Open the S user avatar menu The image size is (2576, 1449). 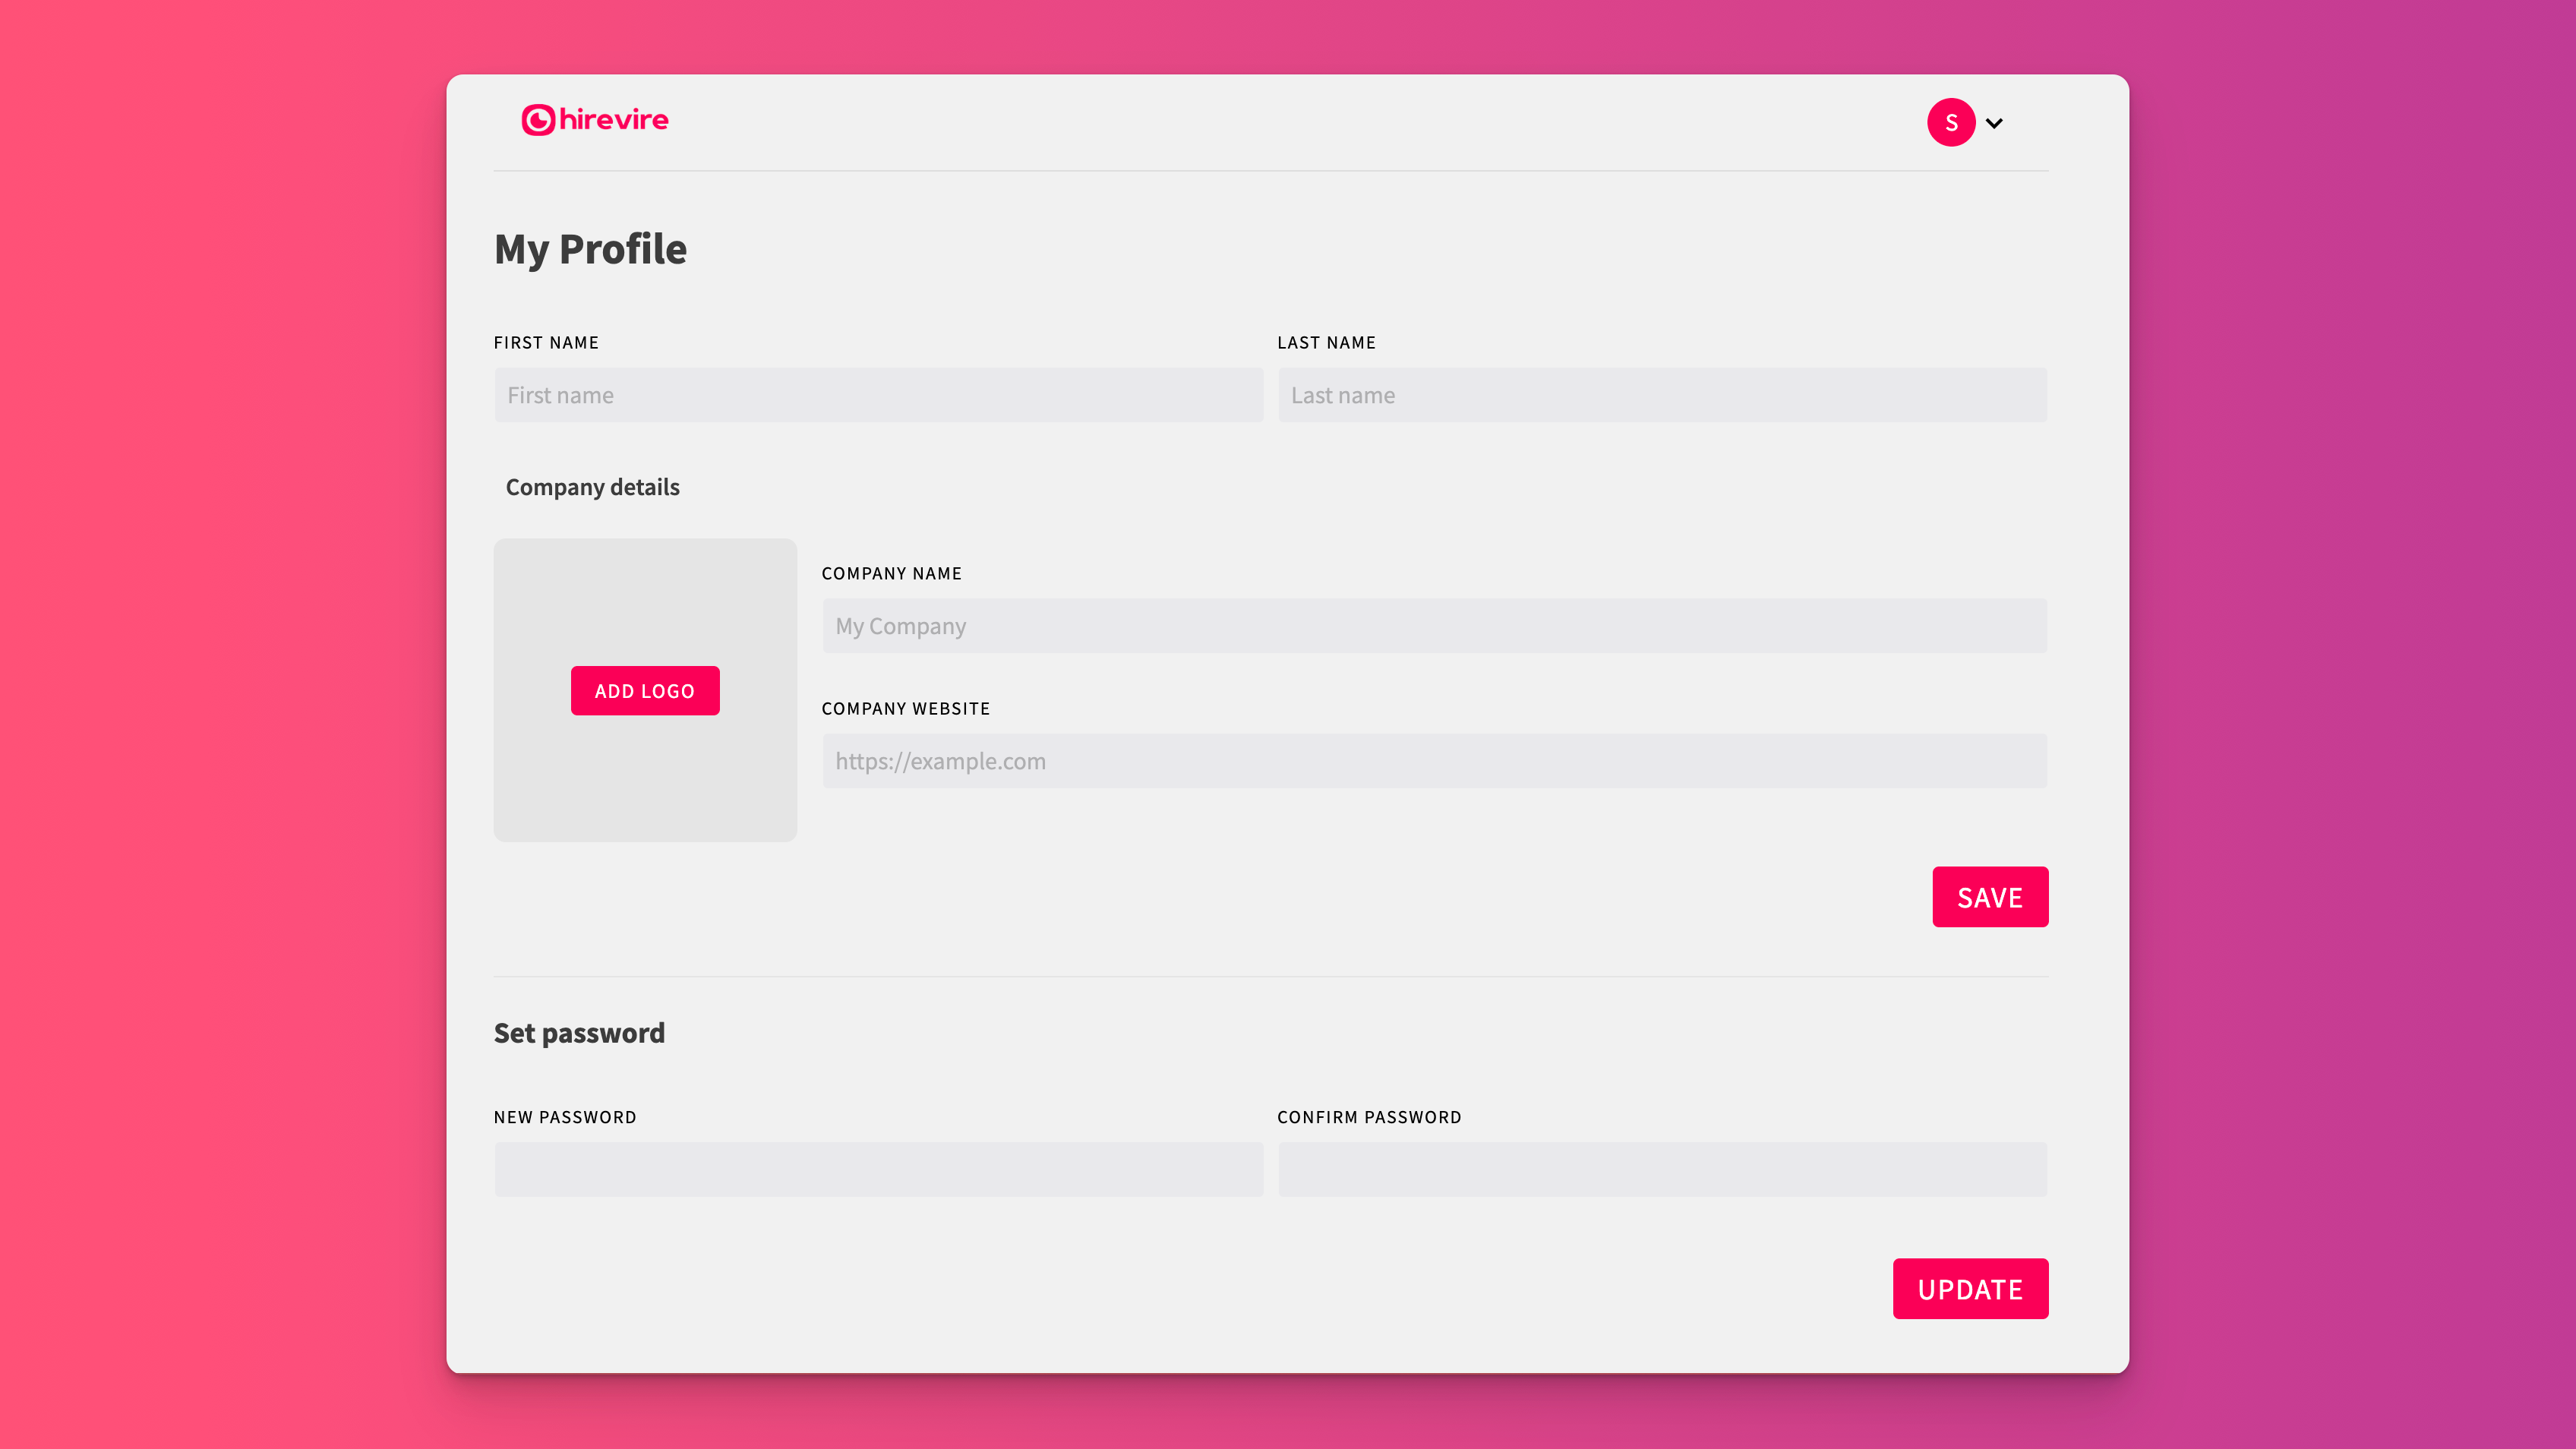click(1950, 122)
